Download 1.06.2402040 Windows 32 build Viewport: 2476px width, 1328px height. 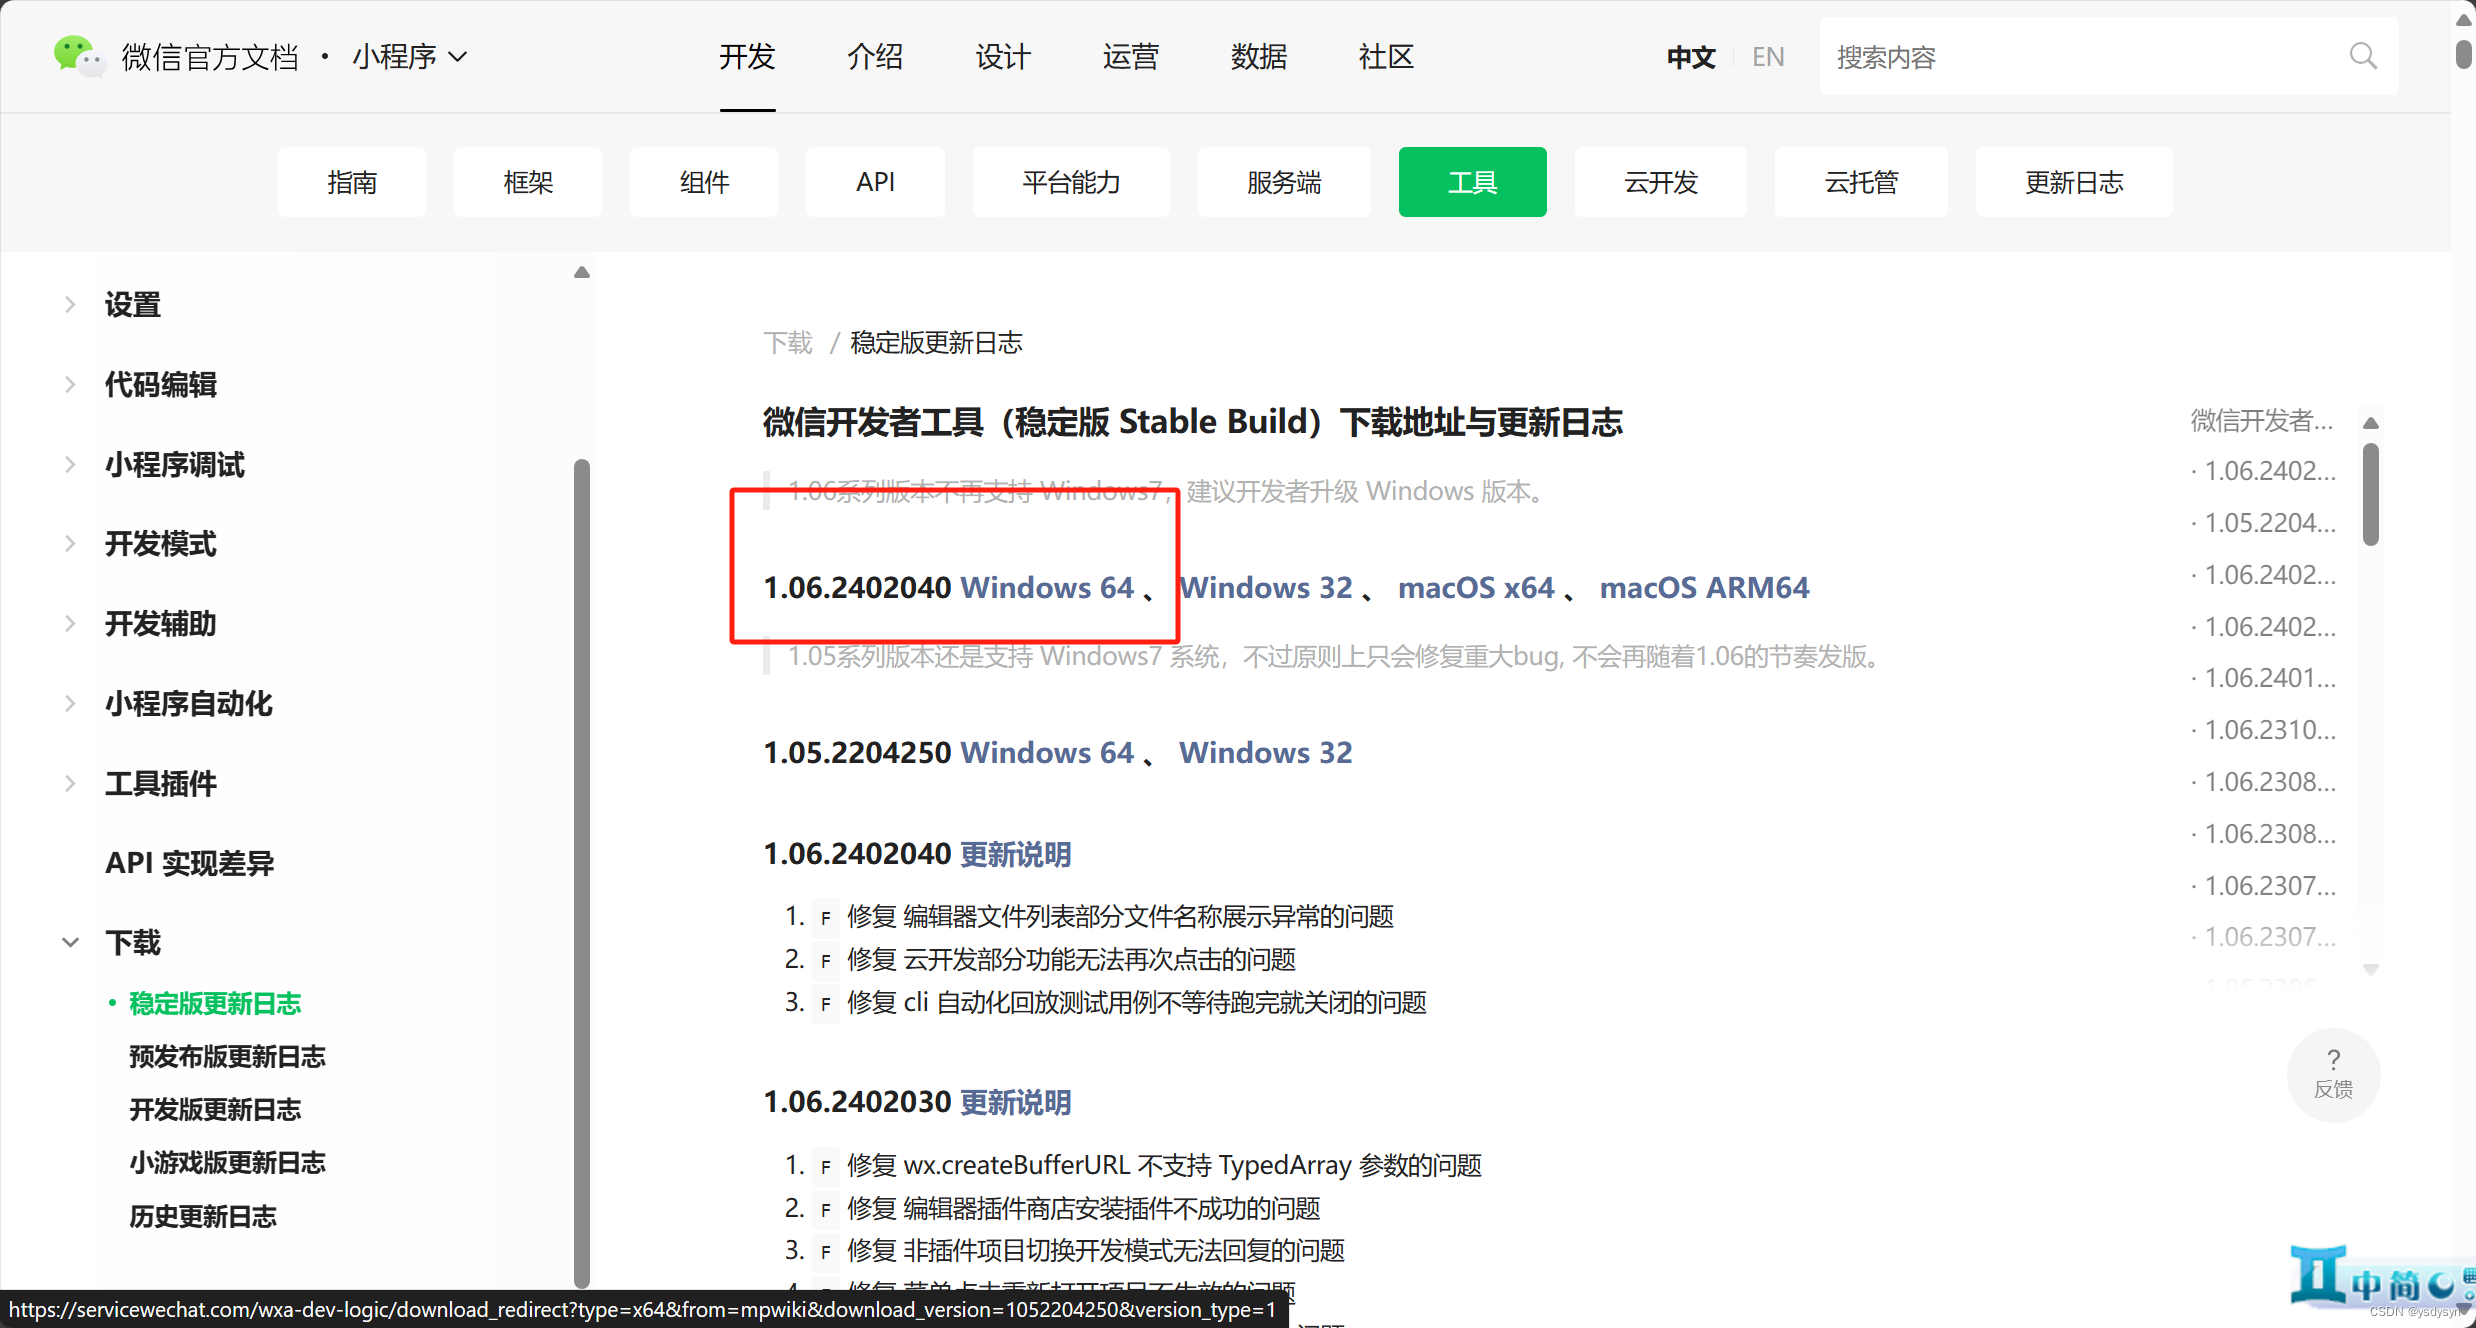(x=1266, y=587)
